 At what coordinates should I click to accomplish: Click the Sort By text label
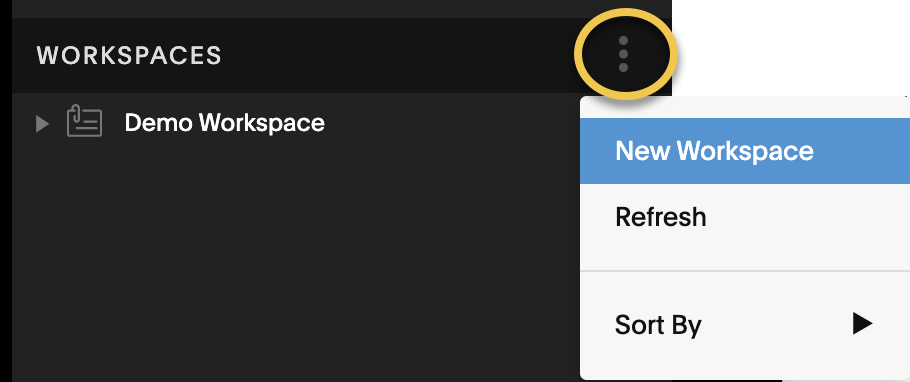(658, 325)
